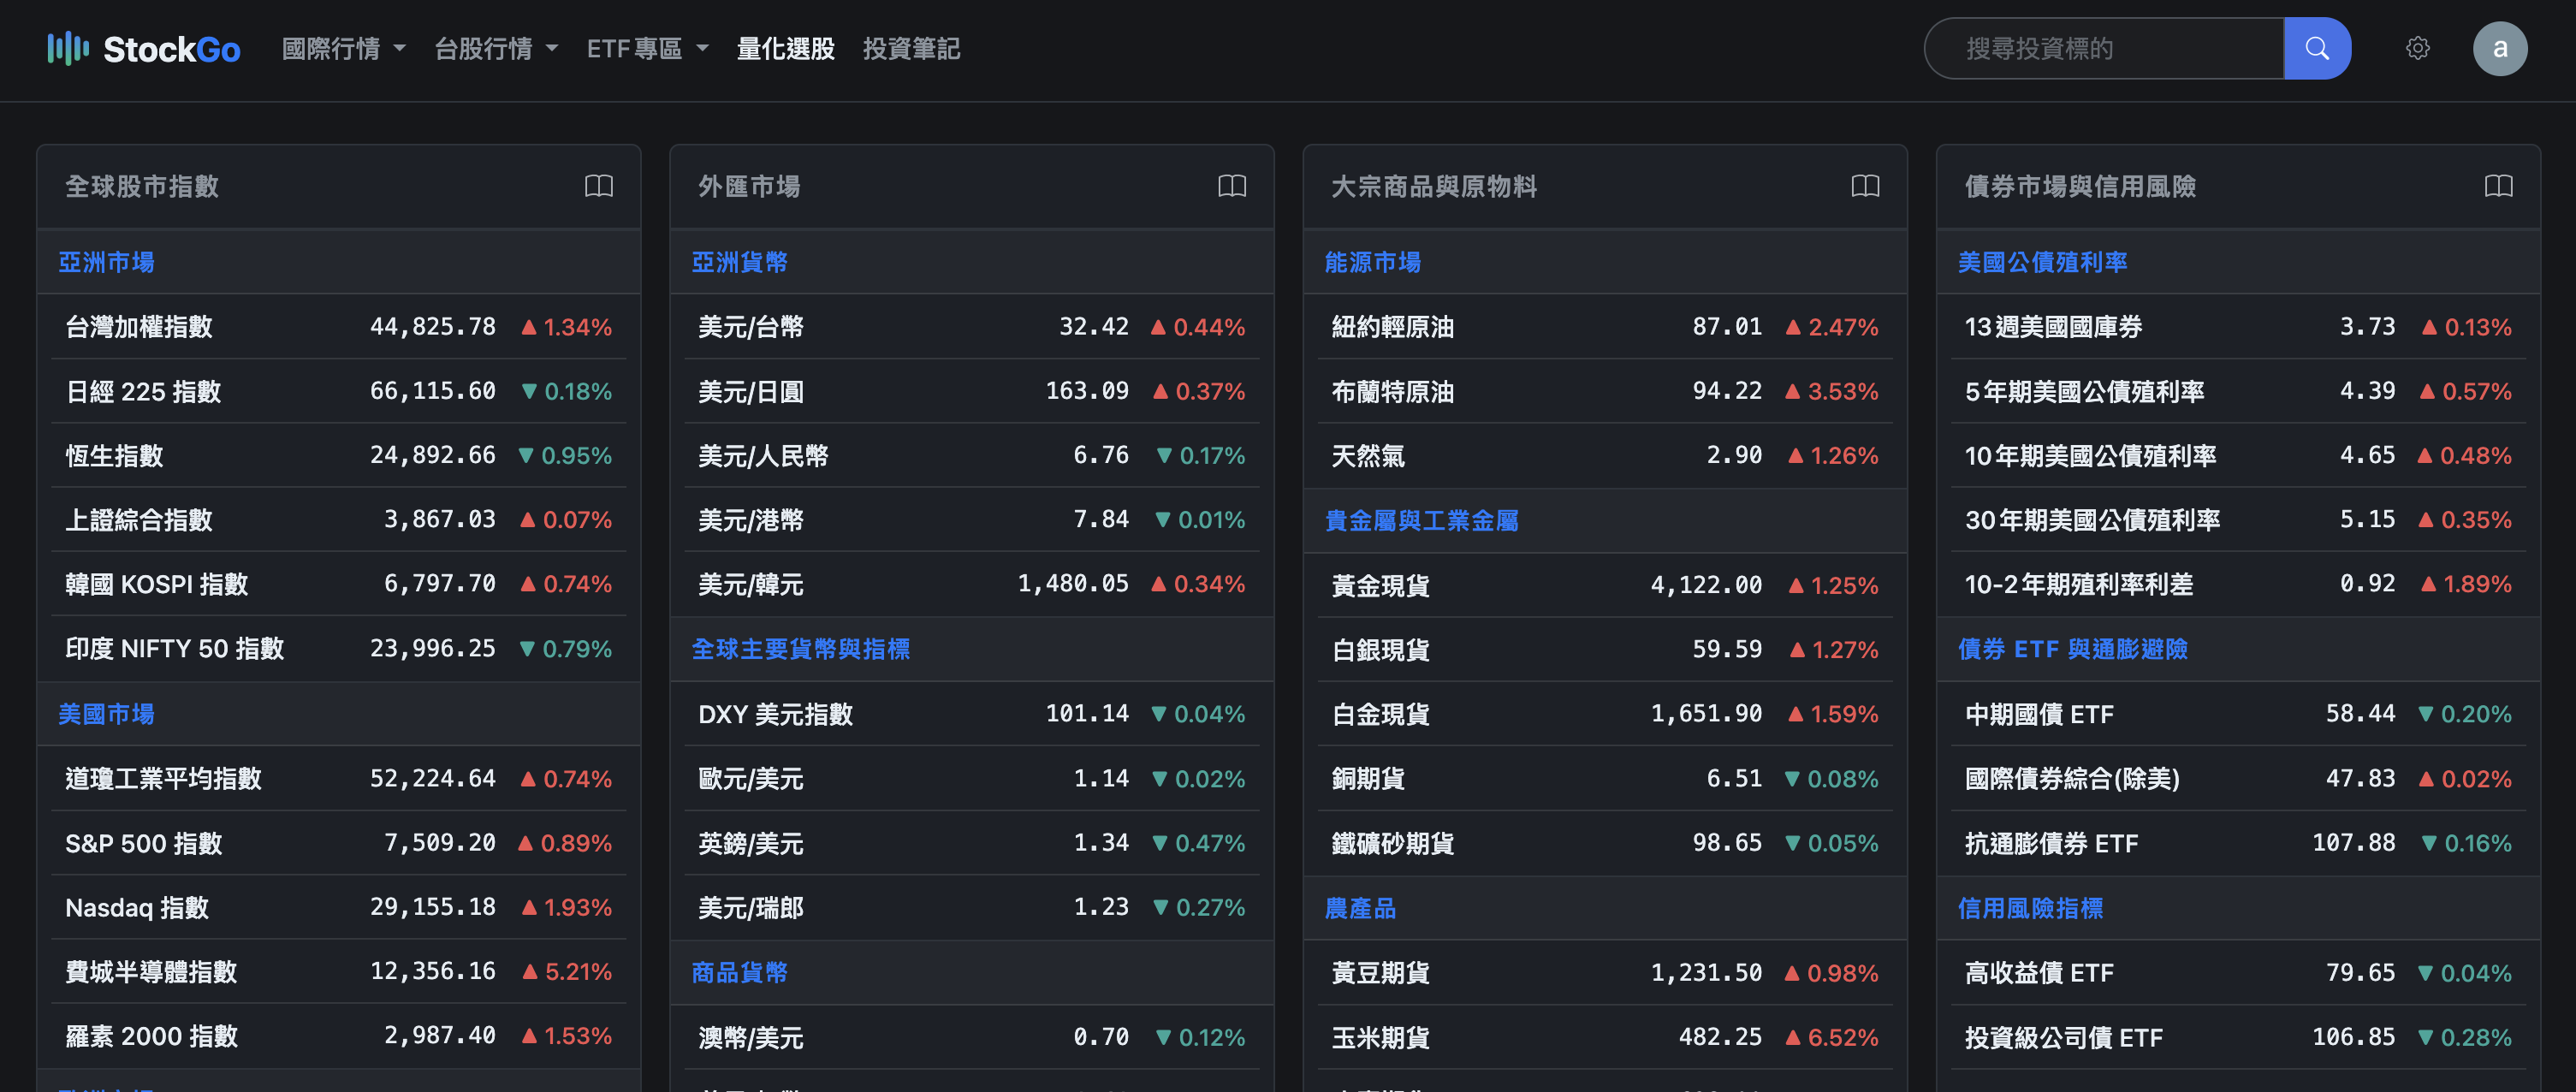This screenshot has width=2576, height=1092.
Task: Open settings via the gear icon
Action: 2418,48
